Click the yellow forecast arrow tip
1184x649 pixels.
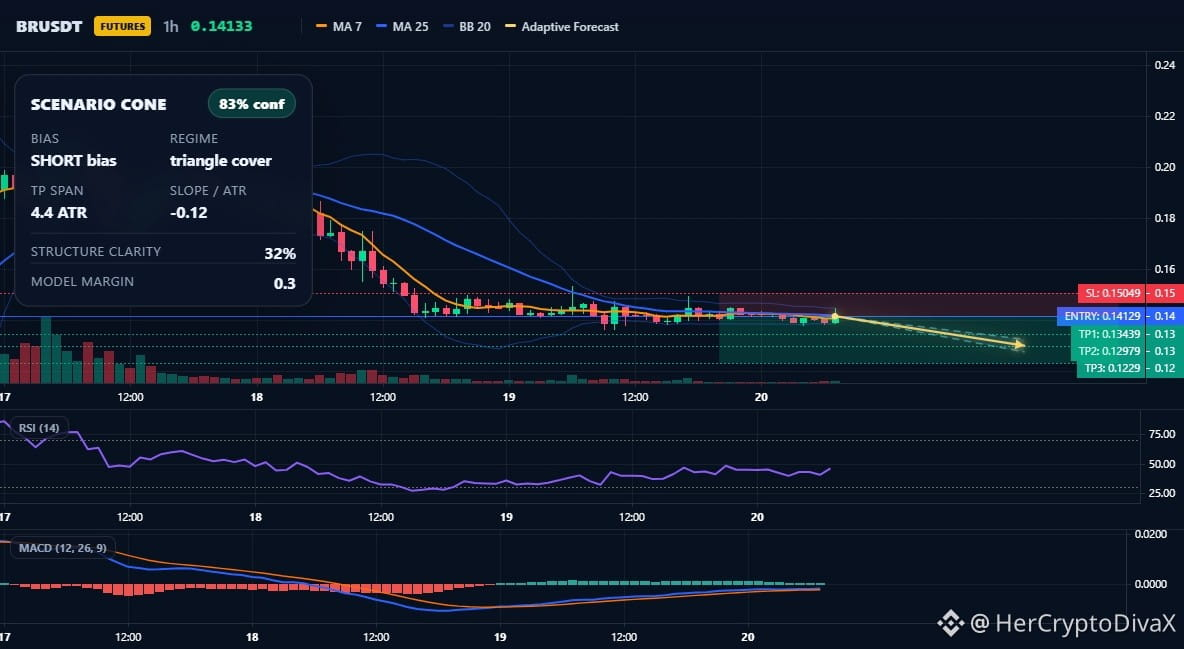coord(1020,345)
